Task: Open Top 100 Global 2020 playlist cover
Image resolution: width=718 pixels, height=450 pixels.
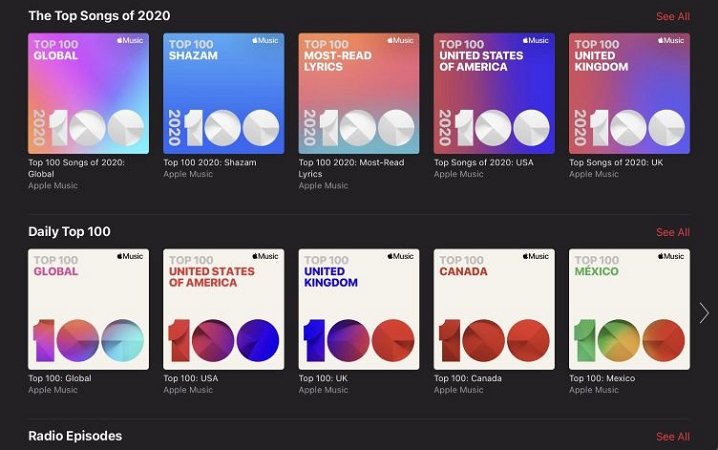Action: point(88,93)
